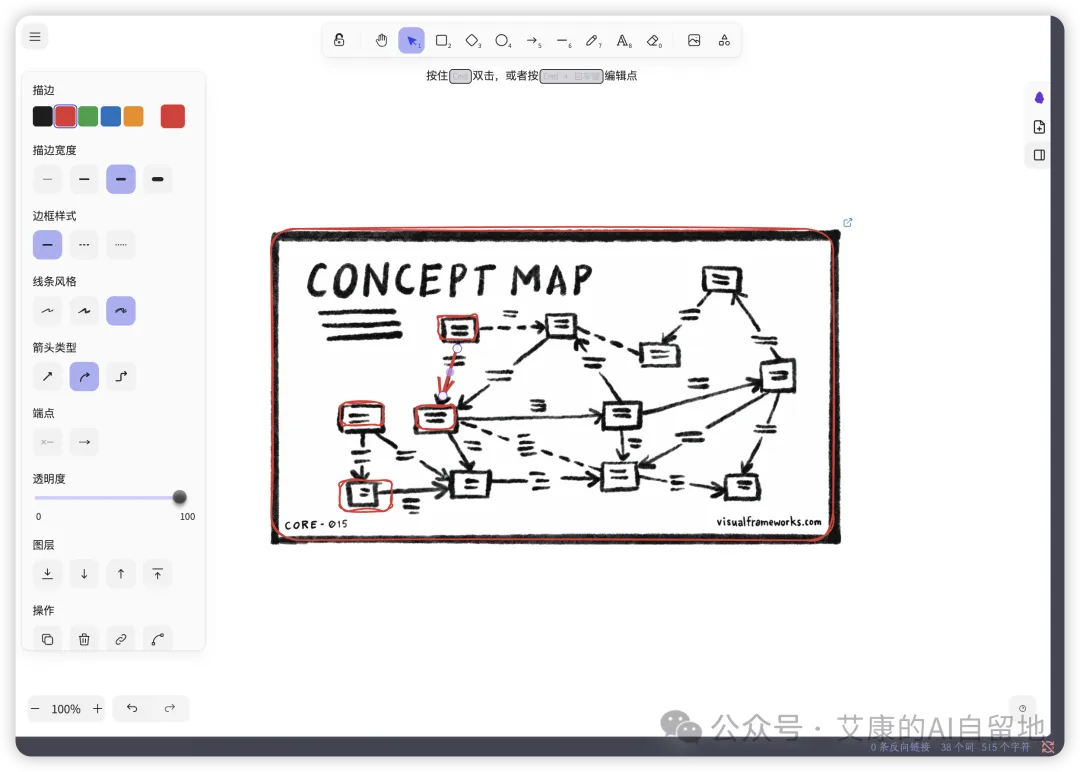Open the insert image tool
This screenshot has width=1080, height=772.
tap(694, 41)
